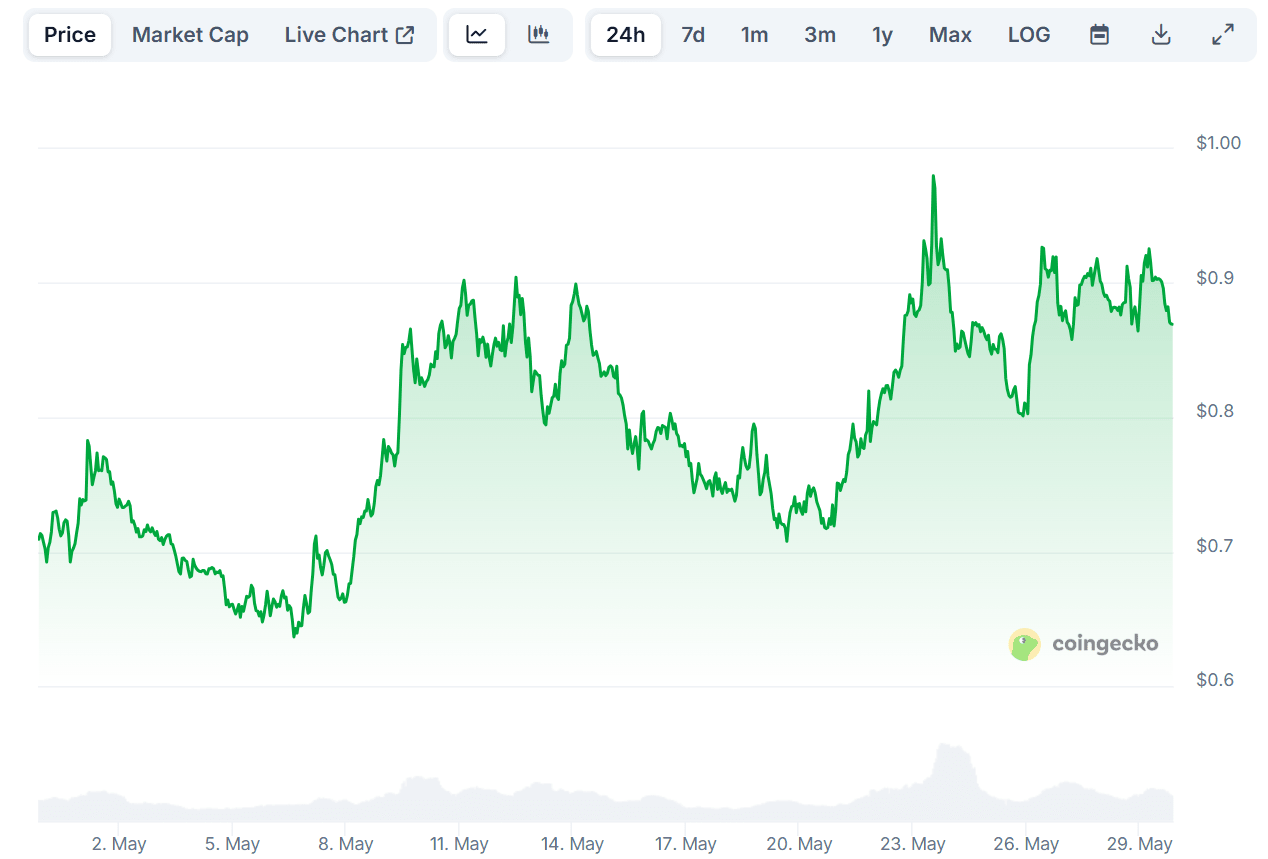This screenshot has height=859, width=1268.
Task: Select the Market Cap tab
Action: pos(190,35)
